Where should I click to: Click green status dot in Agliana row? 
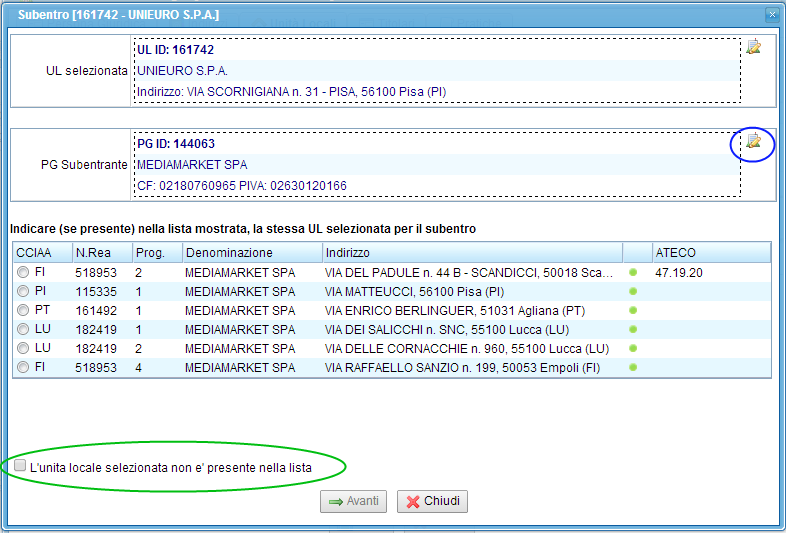[633, 310]
